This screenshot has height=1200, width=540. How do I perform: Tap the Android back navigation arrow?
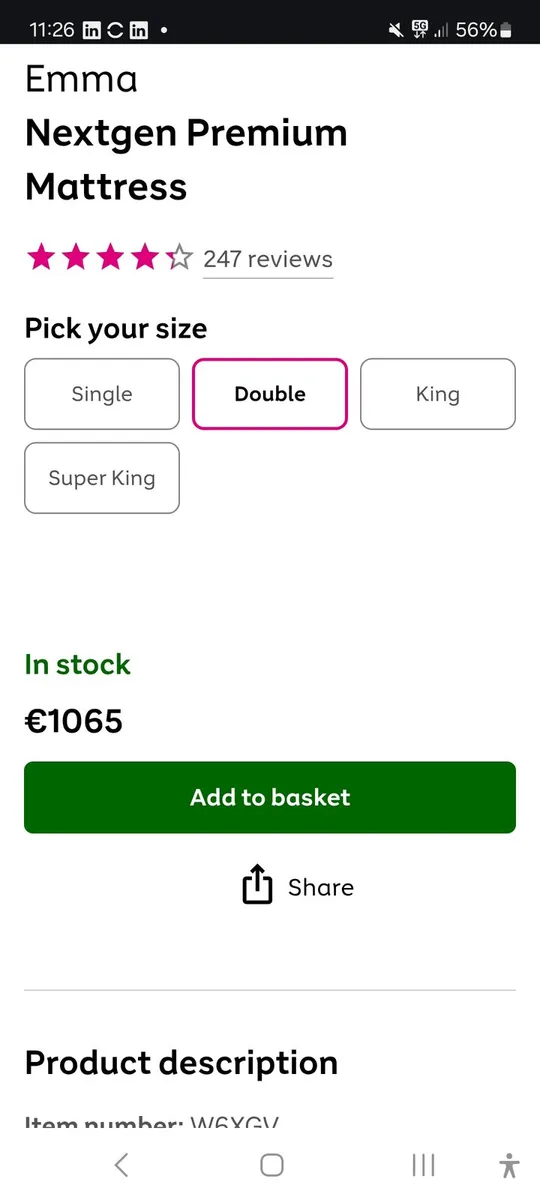(121, 1164)
